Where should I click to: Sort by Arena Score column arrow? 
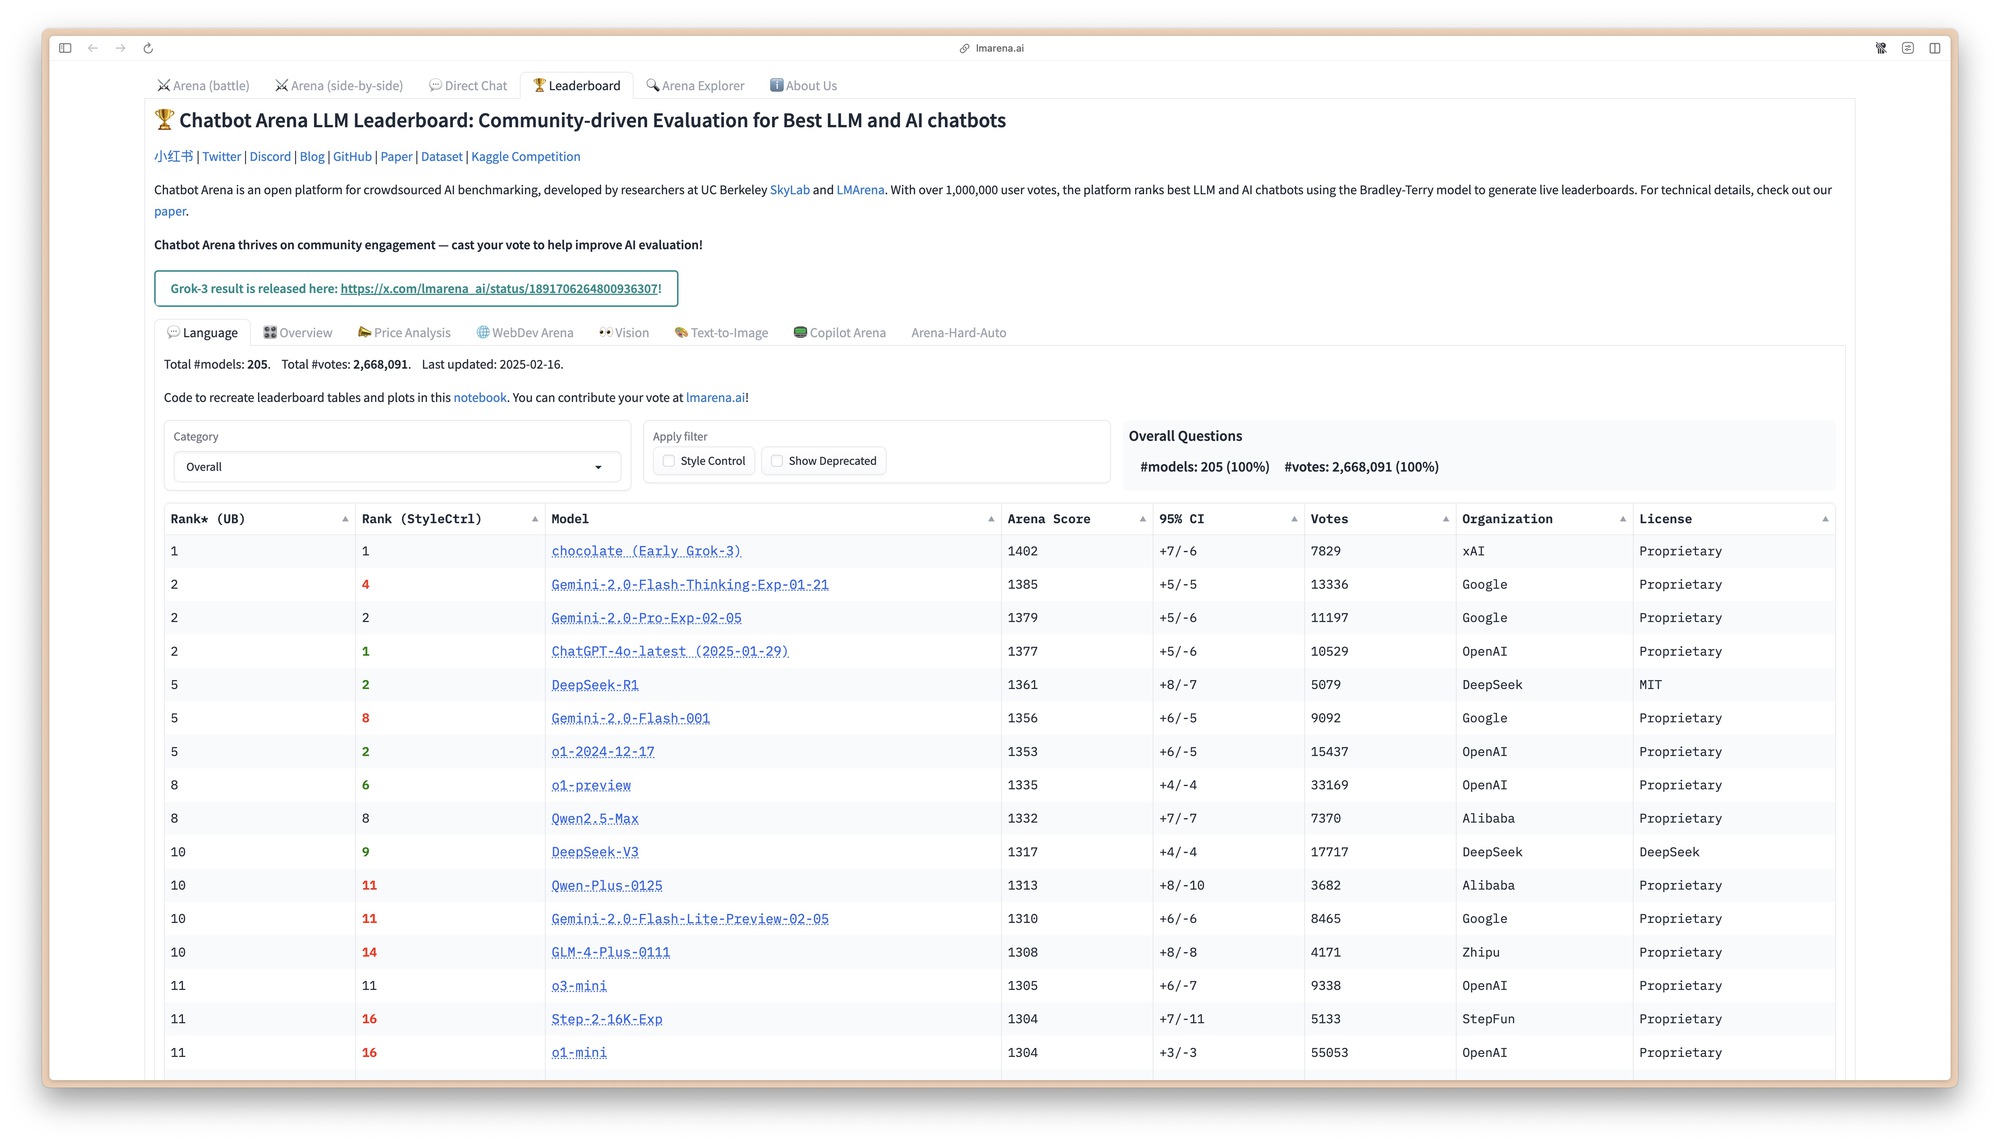pos(1143,519)
